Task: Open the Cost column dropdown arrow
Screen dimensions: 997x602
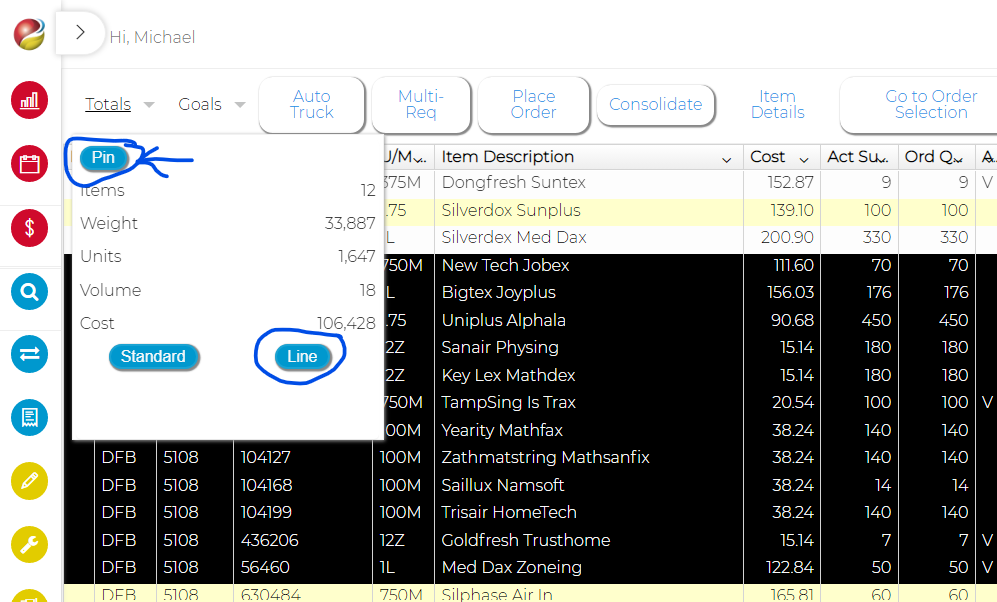Action: click(803, 159)
